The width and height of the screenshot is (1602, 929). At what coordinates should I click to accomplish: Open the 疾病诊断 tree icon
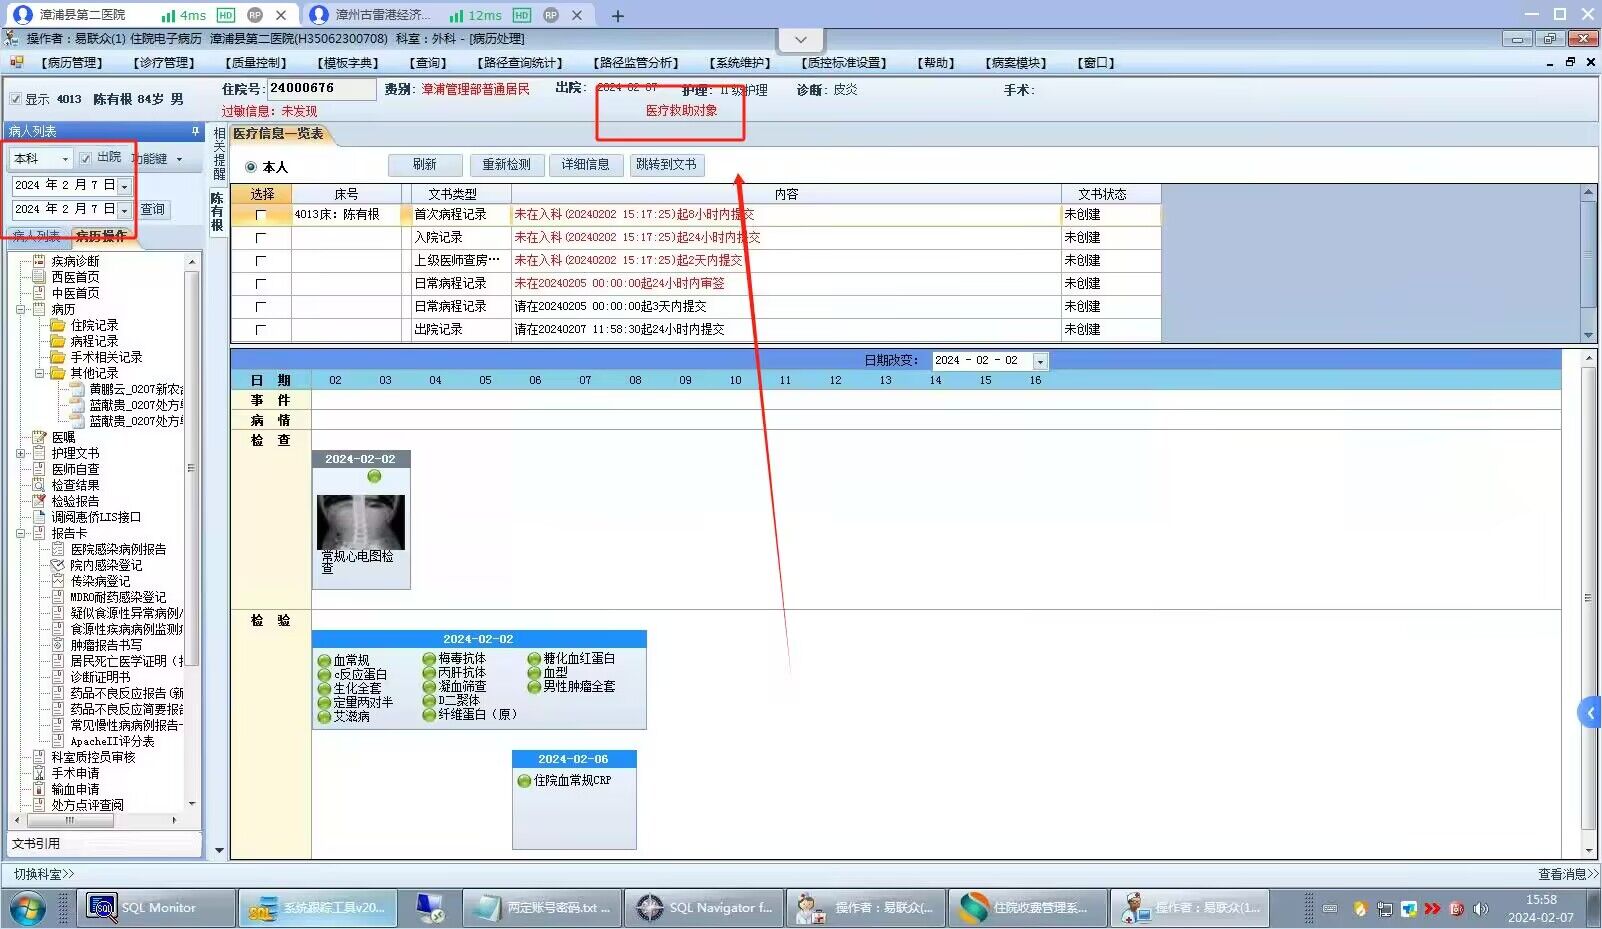tap(39, 261)
